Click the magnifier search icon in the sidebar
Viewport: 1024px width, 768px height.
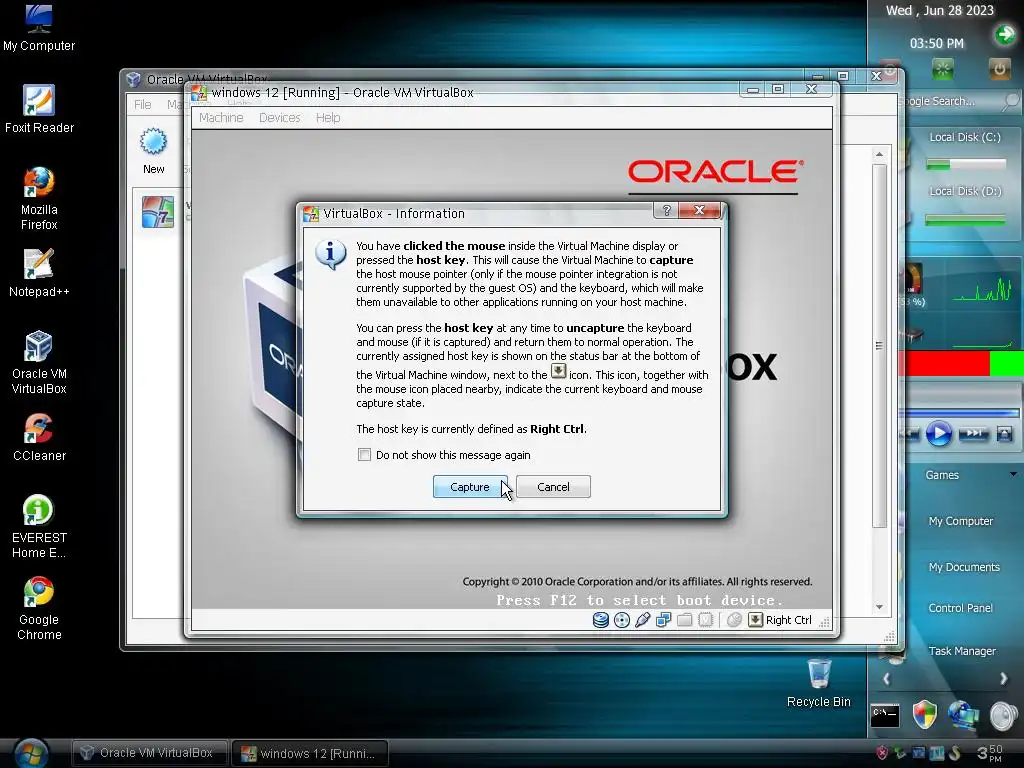[1010, 101]
